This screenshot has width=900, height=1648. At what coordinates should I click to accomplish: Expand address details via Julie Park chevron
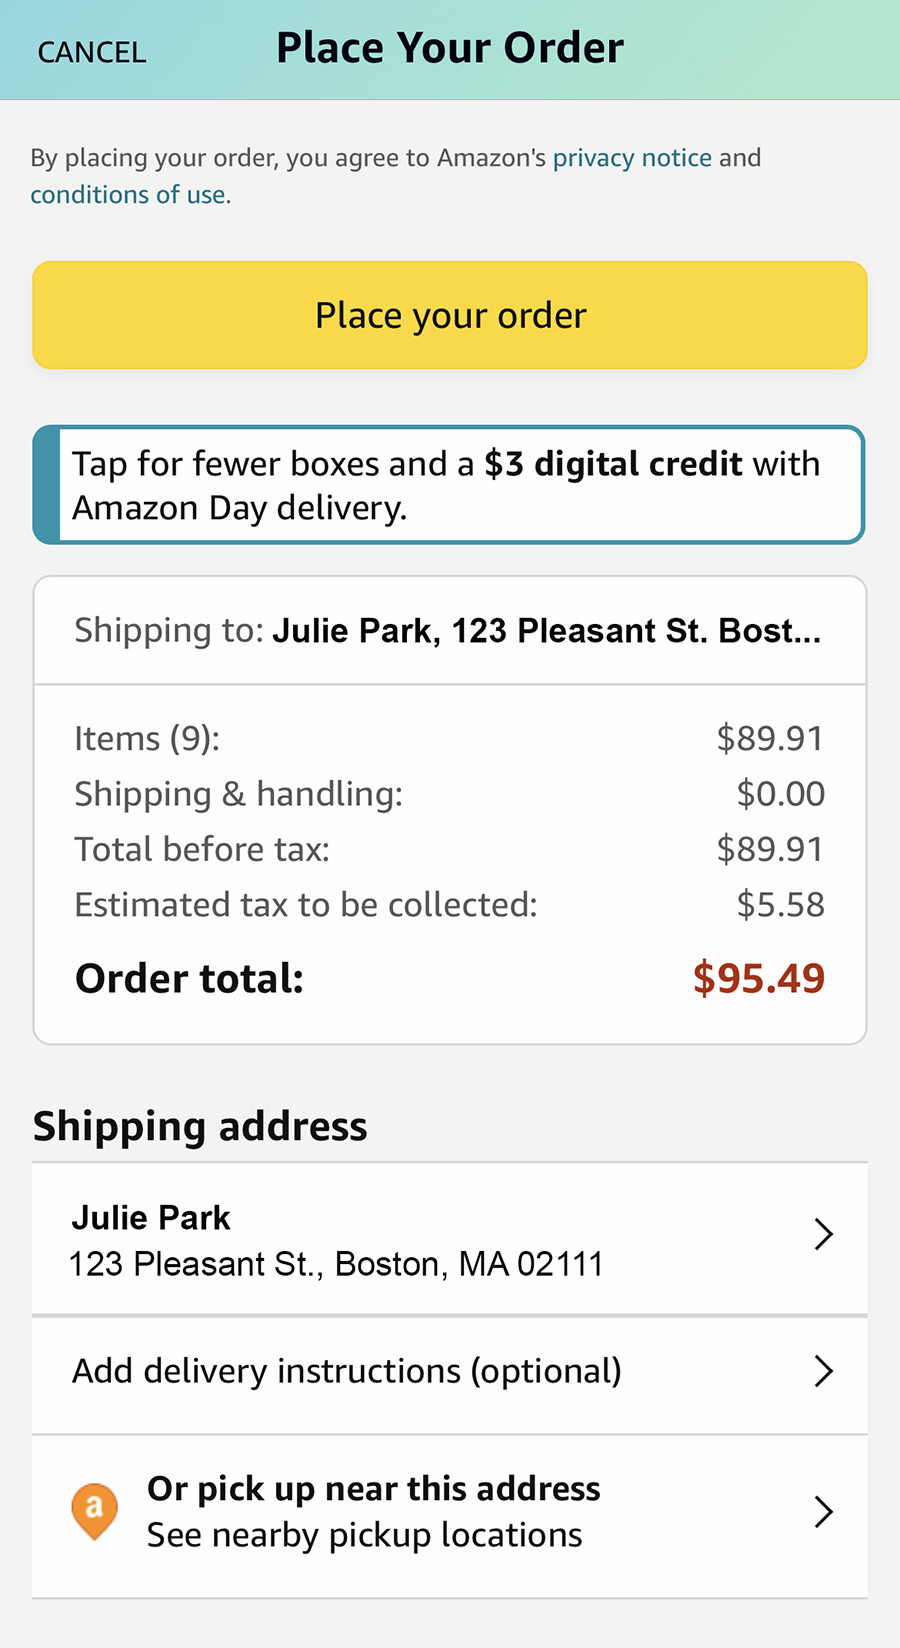click(823, 1235)
